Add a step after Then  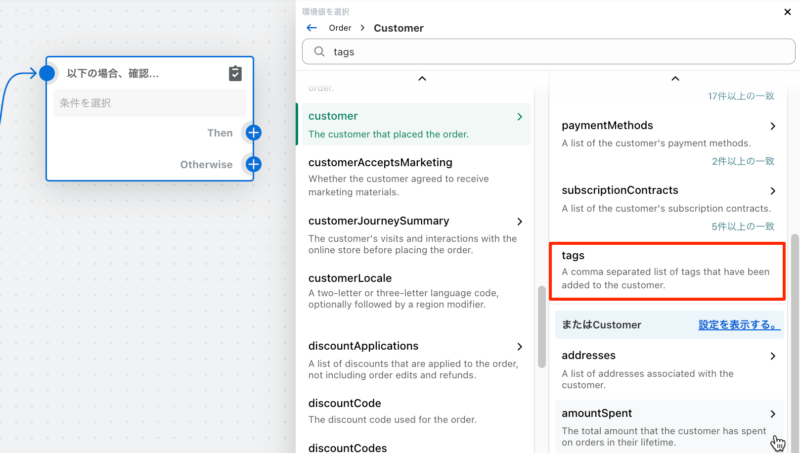[254, 133]
